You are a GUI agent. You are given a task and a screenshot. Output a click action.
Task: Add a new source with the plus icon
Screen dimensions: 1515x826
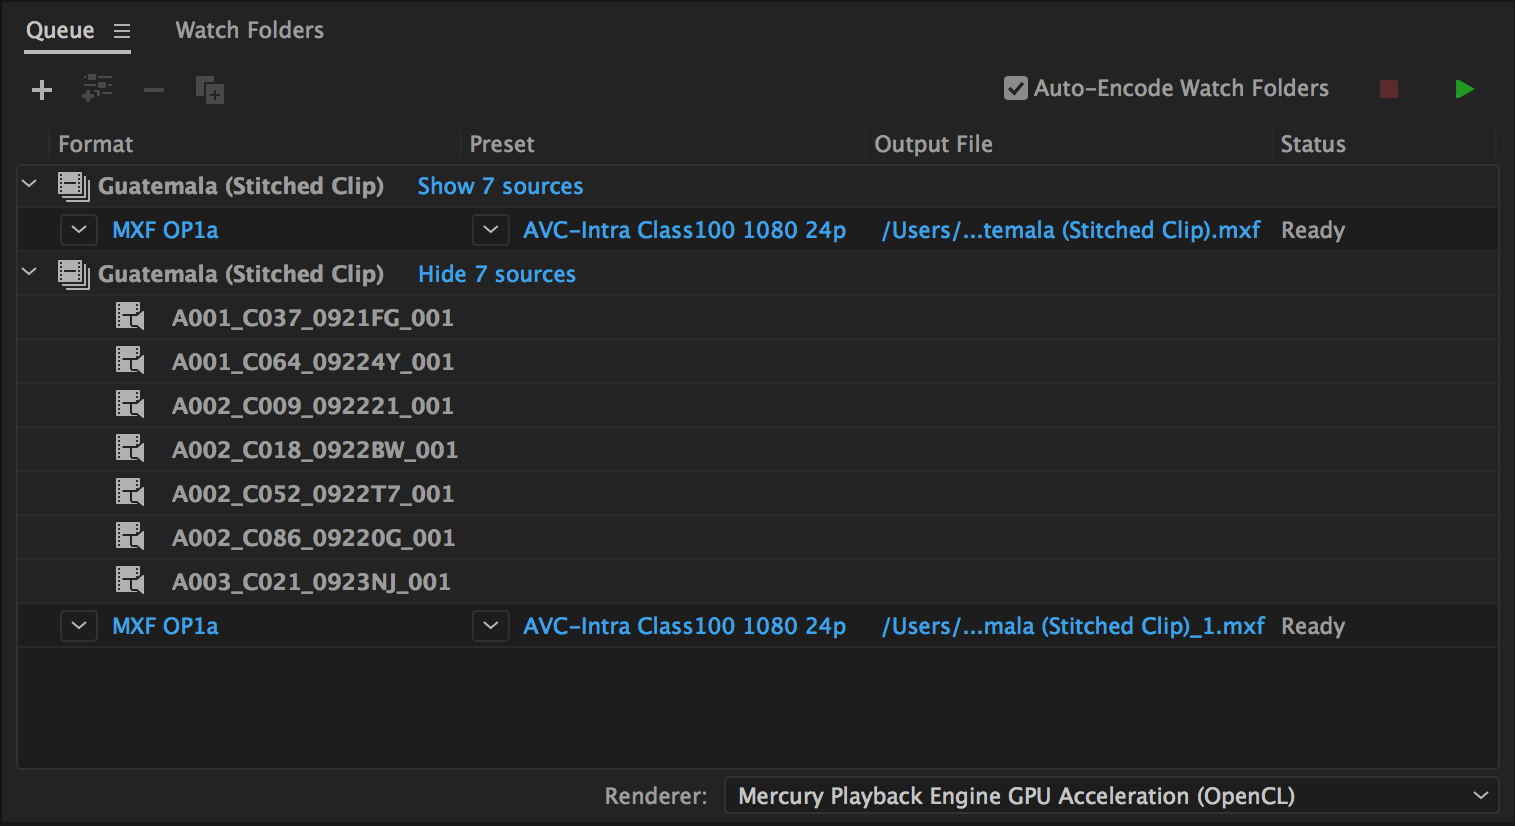pyautogui.click(x=41, y=89)
